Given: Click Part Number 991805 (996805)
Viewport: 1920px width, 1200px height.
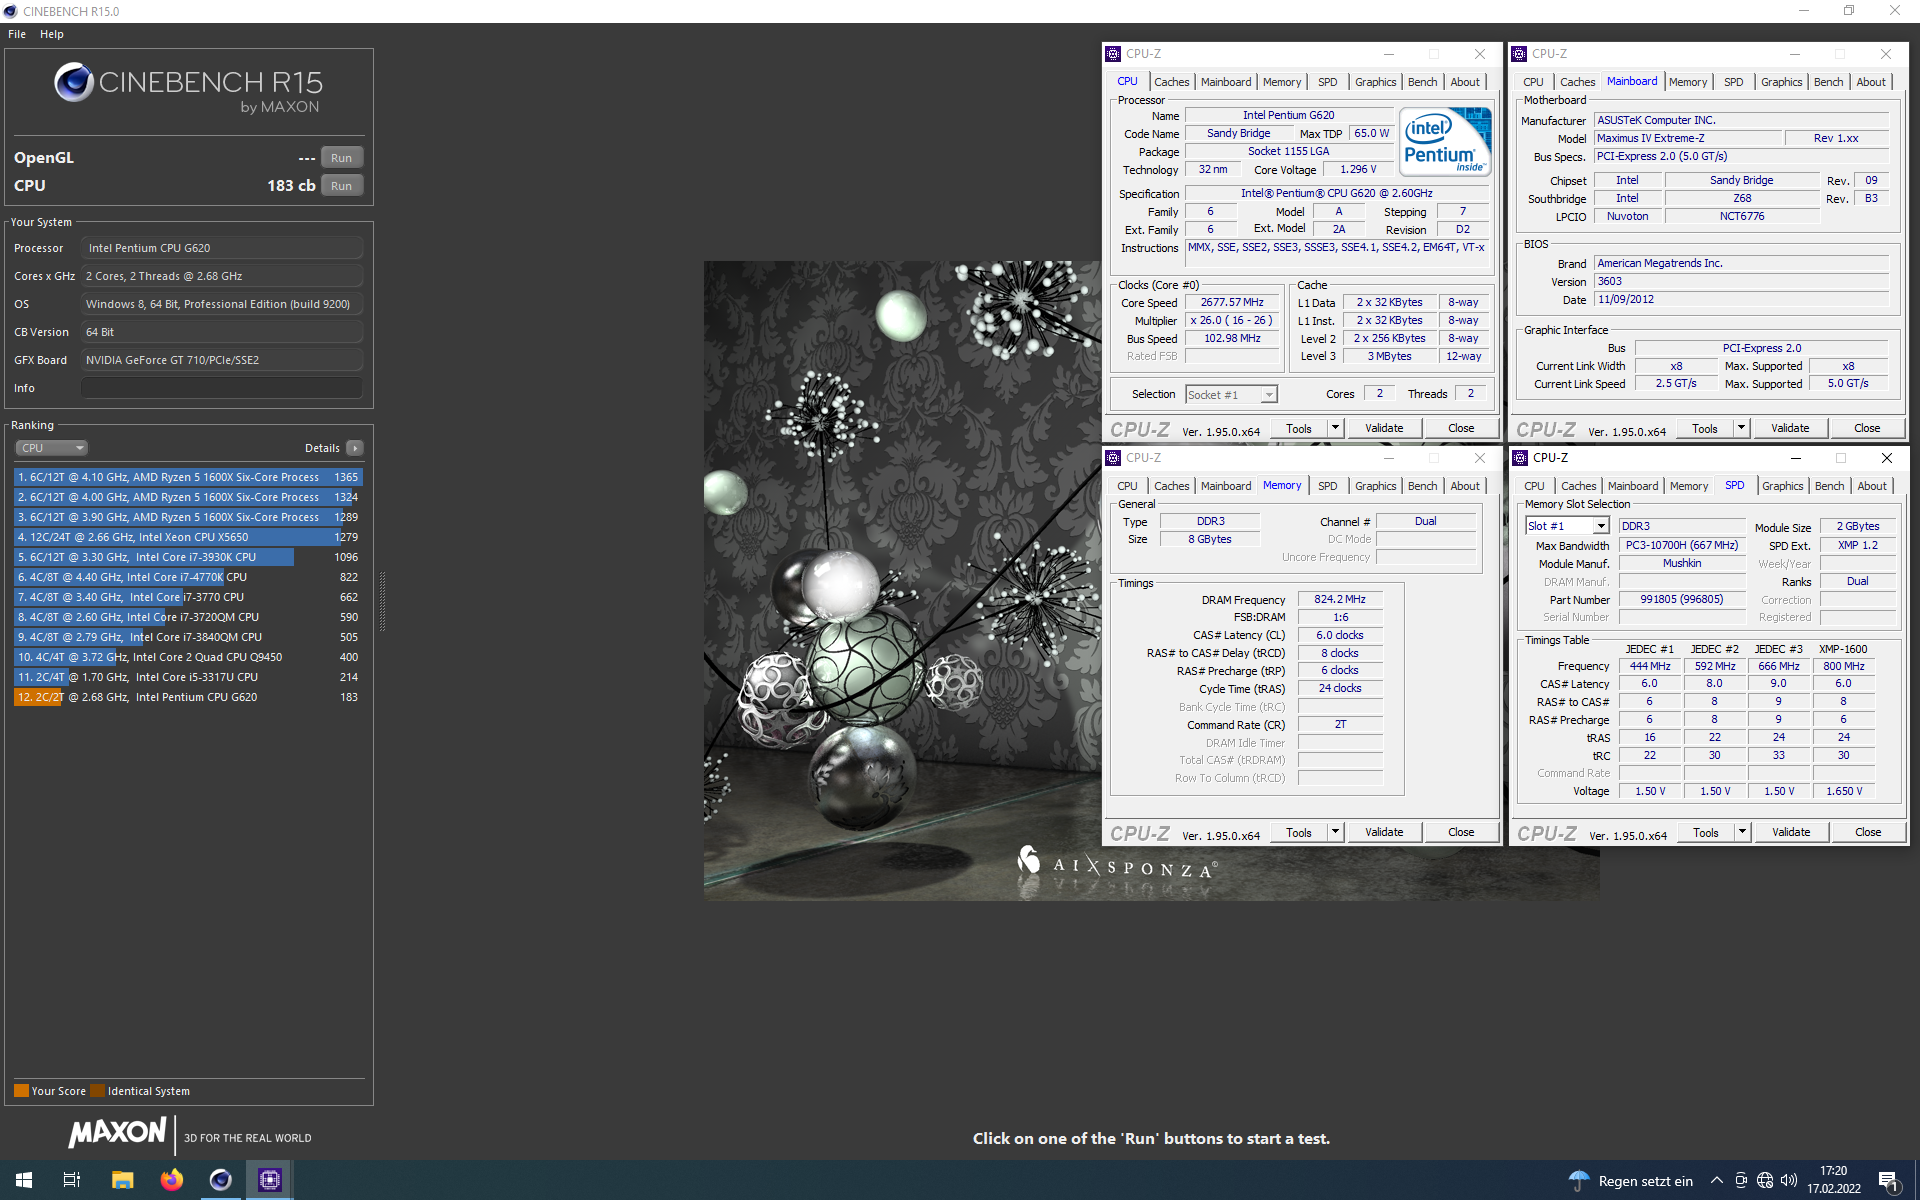Looking at the screenshot, I should tap(1681, 599).
